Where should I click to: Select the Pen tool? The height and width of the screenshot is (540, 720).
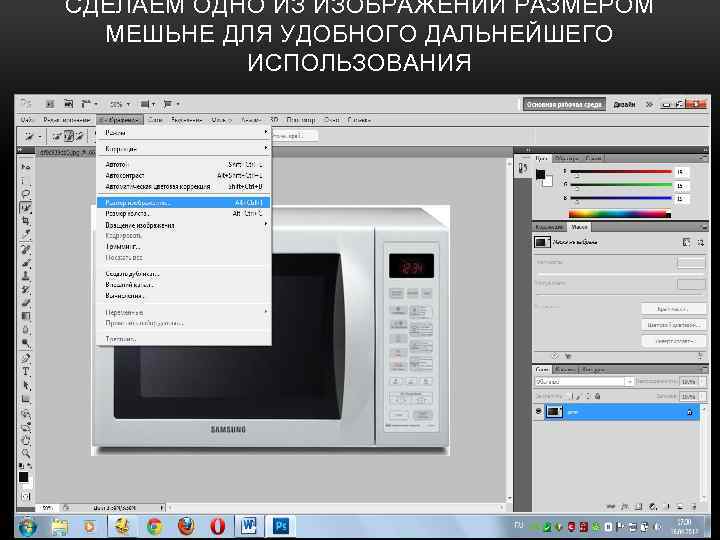[26, 358]
